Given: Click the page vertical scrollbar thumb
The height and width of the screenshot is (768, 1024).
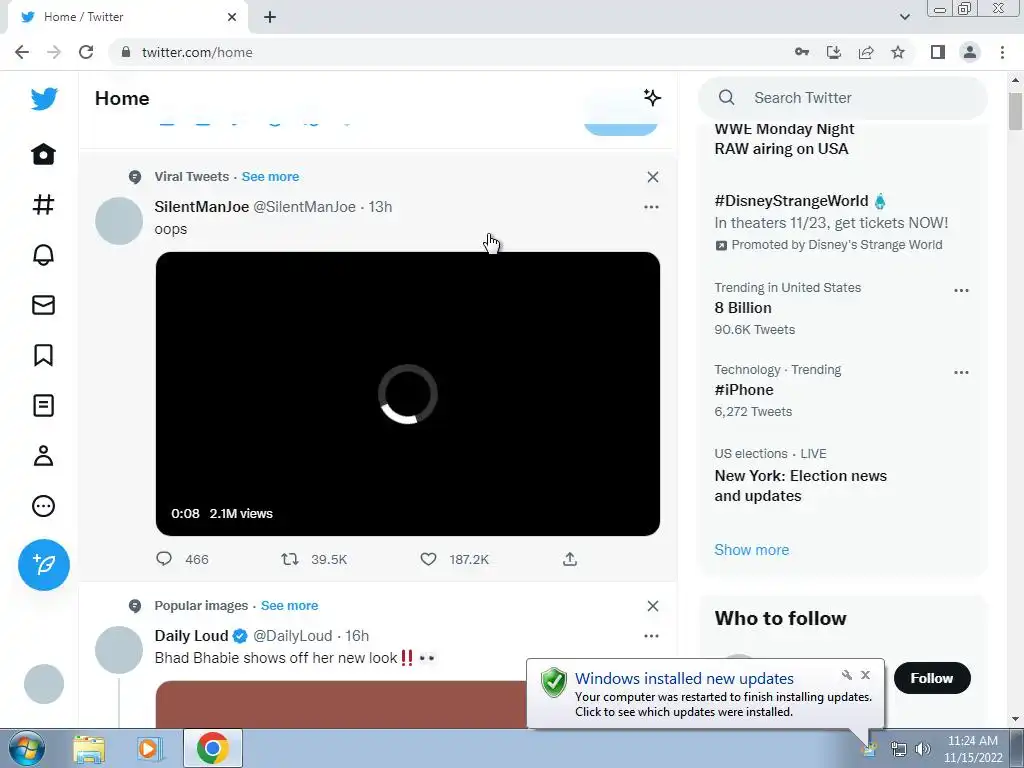Looking at the screenshot, I should tap(1015, 111).
